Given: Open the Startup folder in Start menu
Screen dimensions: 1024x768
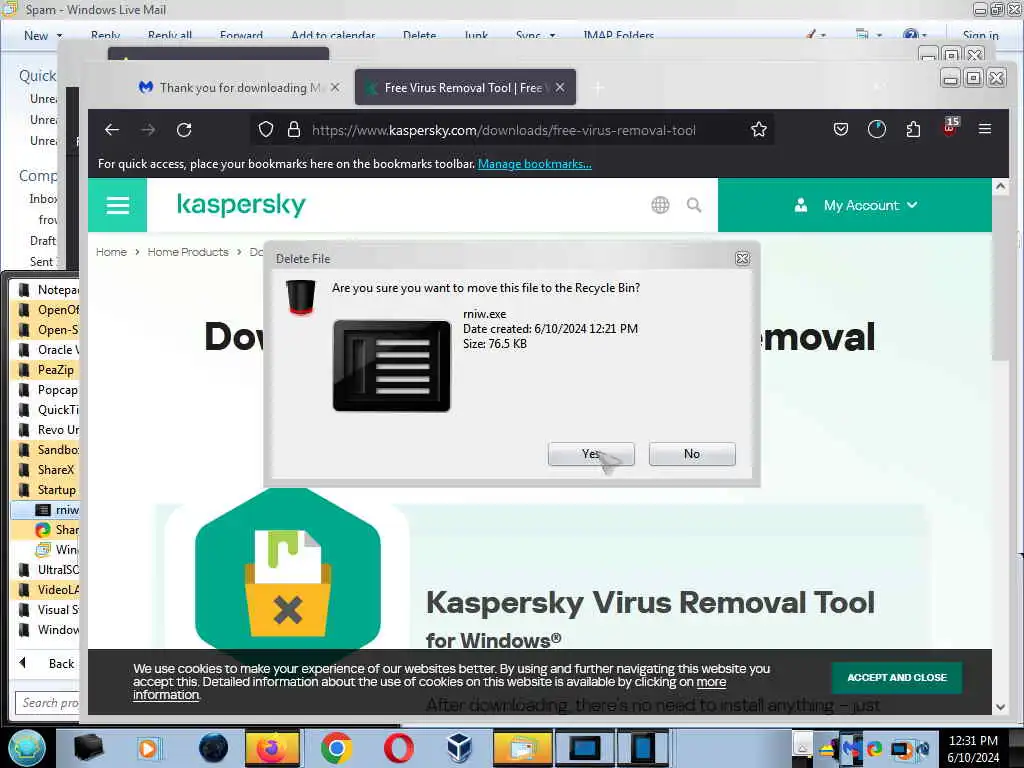Looking at the screenshot, I should tap(48, 490).
